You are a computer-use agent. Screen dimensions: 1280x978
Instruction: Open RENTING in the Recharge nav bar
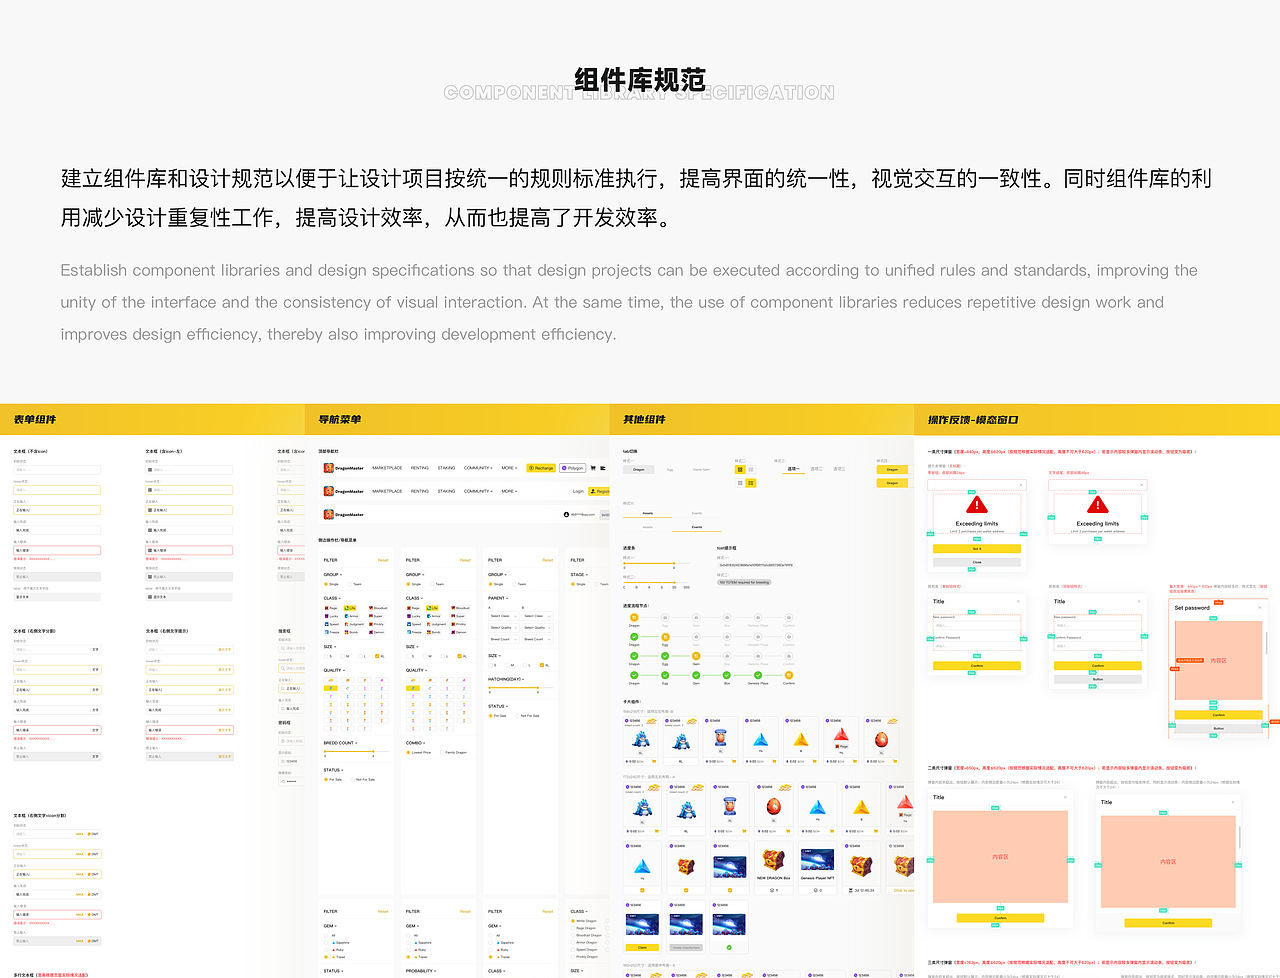pos(420,468)
